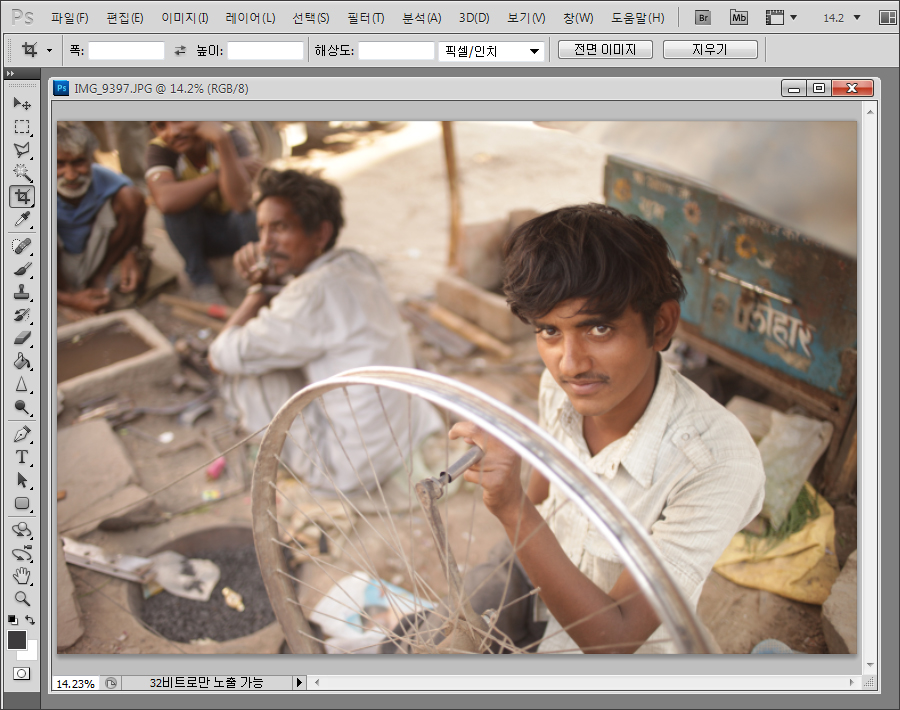Select the Move tool
This screenshot has height=710, width=900.
[22, 103]
